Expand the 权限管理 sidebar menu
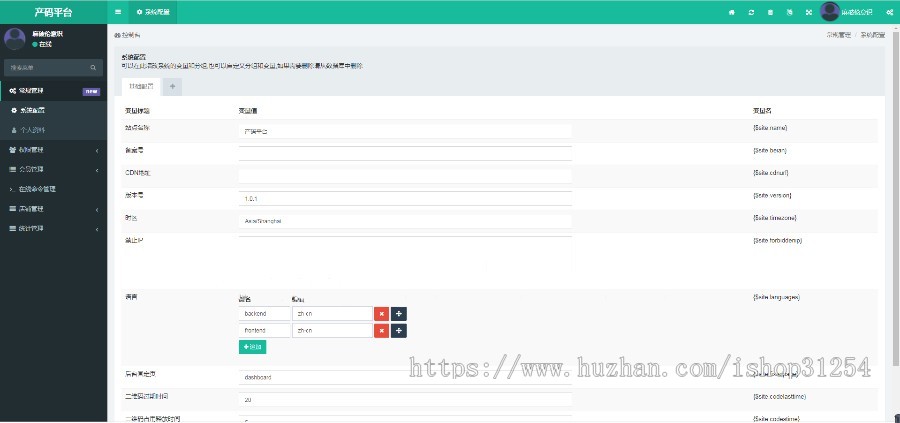Screen dimensions: 900x423 point(53,150)
